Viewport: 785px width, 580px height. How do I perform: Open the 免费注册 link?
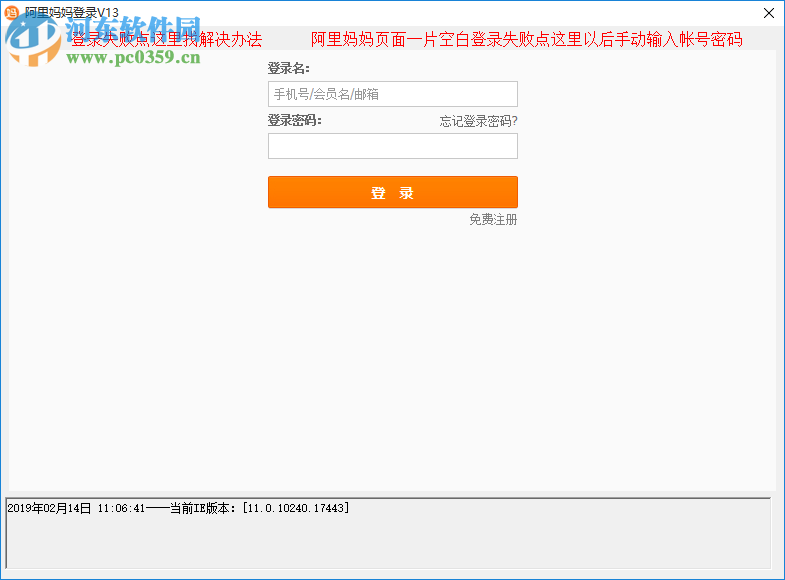click(x=493, y=219)
